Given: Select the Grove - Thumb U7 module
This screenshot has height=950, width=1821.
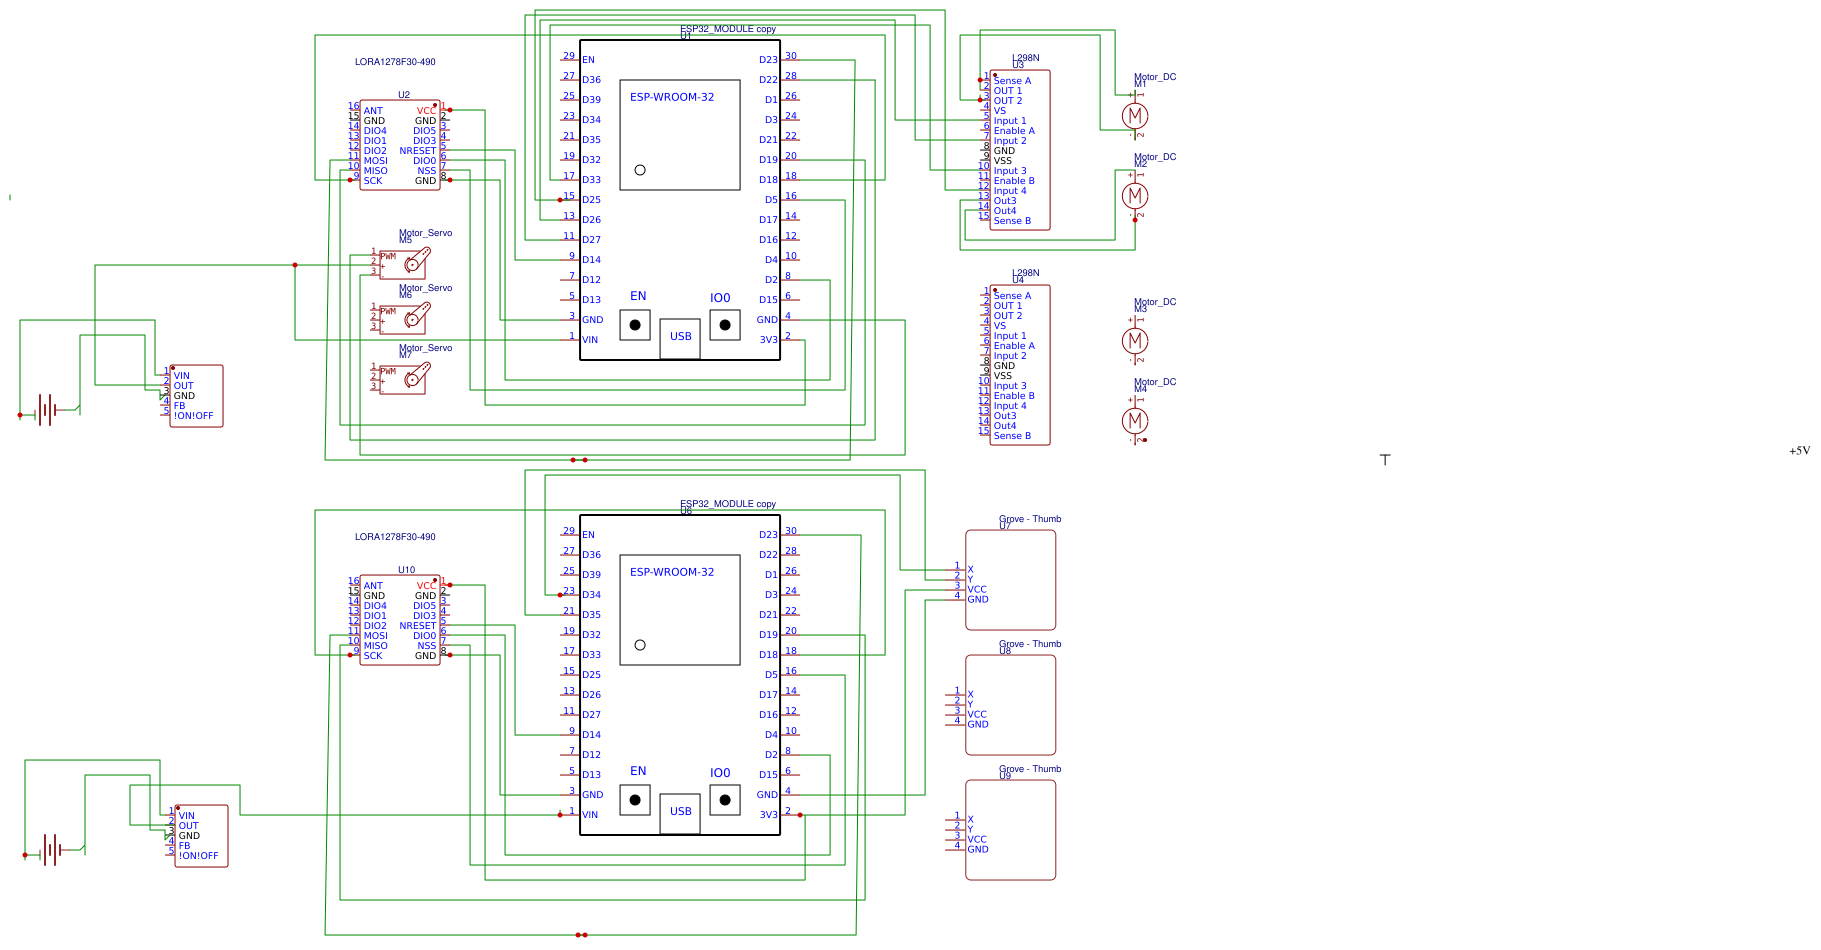Looking at the screenshot, I should 1010,580.
